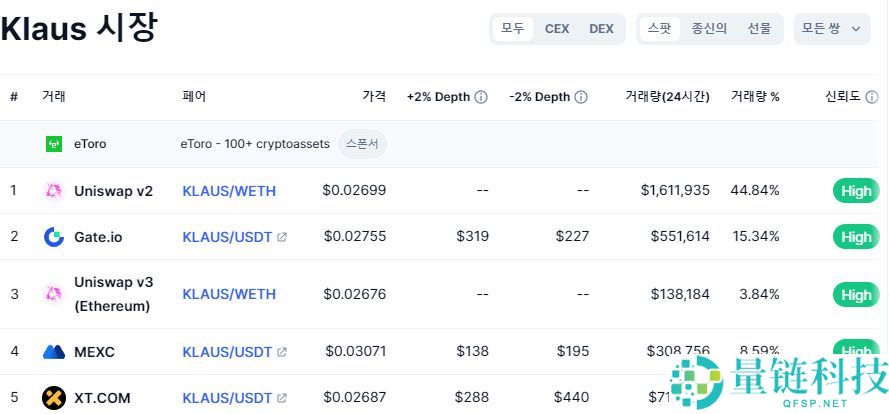Click info icon next to 신뢰도 header

point(871,97)
